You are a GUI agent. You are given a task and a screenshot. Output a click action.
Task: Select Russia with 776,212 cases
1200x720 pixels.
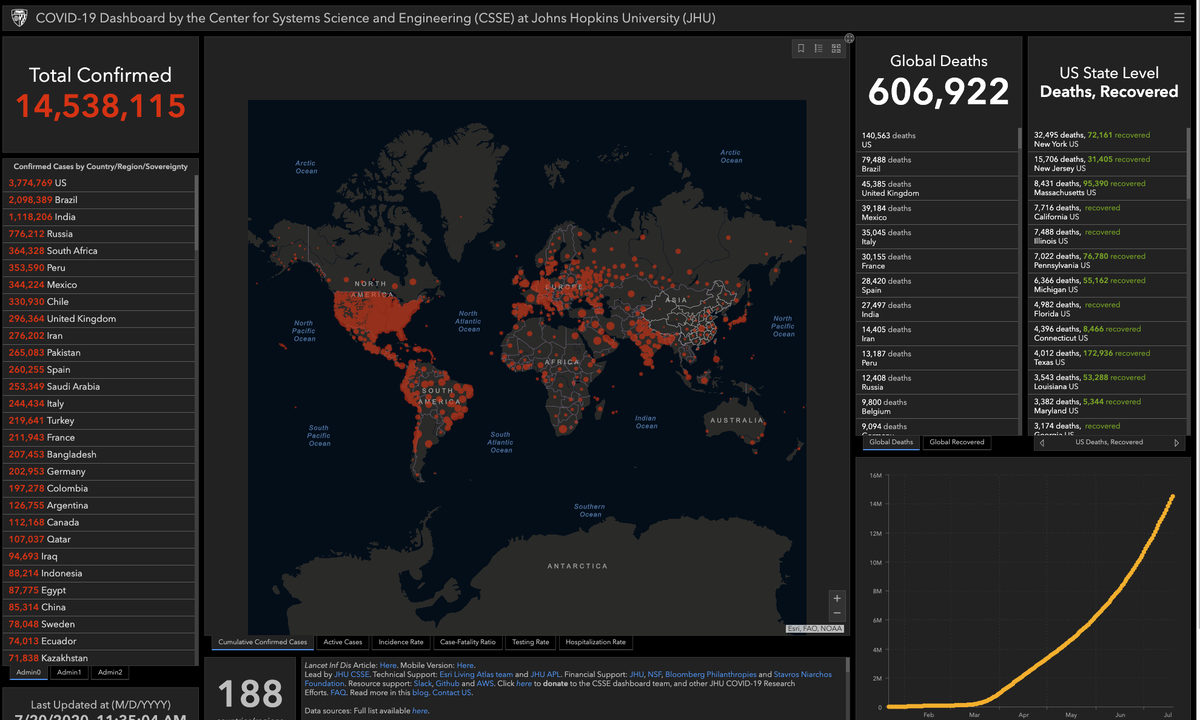99,234
